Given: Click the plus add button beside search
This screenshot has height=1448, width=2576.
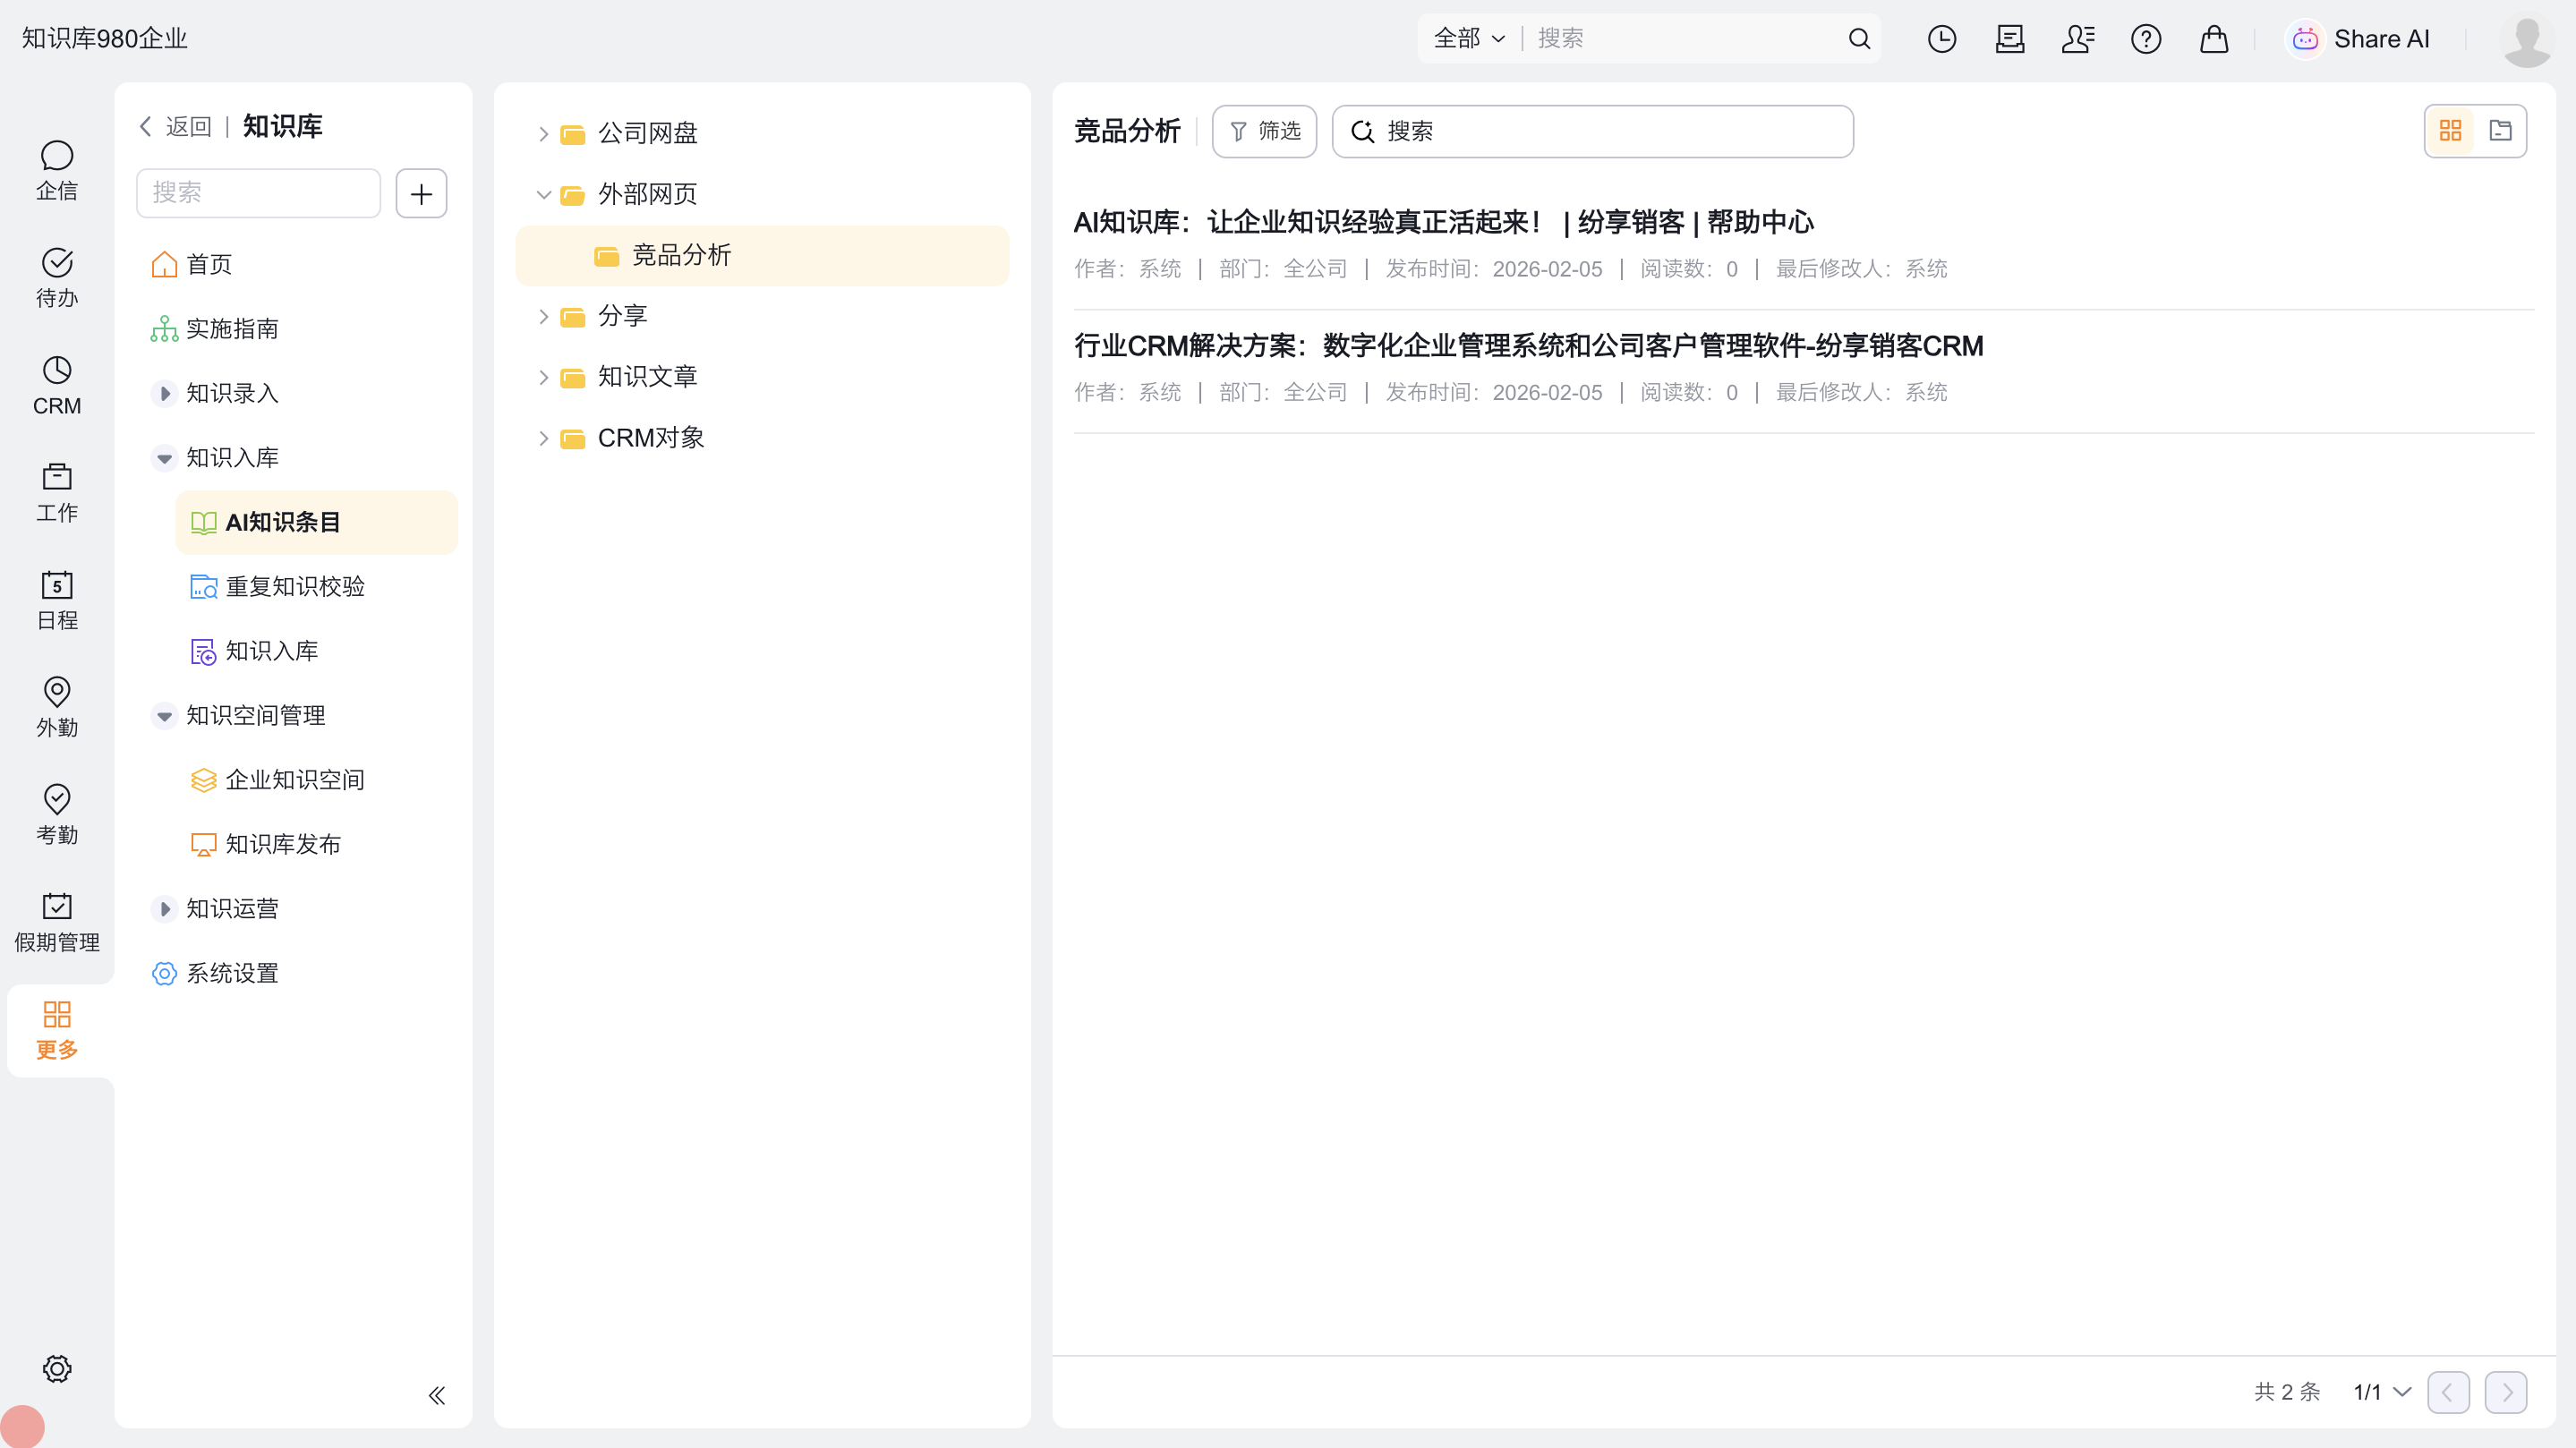Looking at the screenshot, I should (421, 193).
